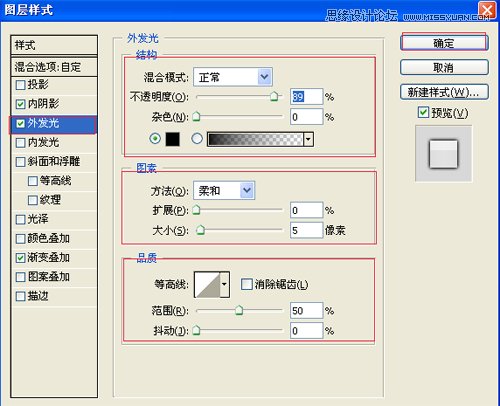Click the 扩展 percentage input field
This screenshot has width=500, height=406.
(306, 210)
